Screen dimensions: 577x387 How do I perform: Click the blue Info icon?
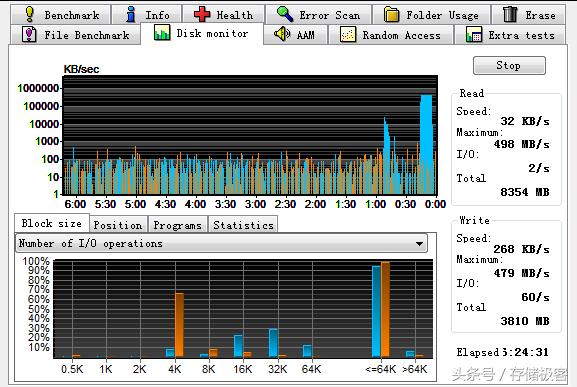point(131,15)
